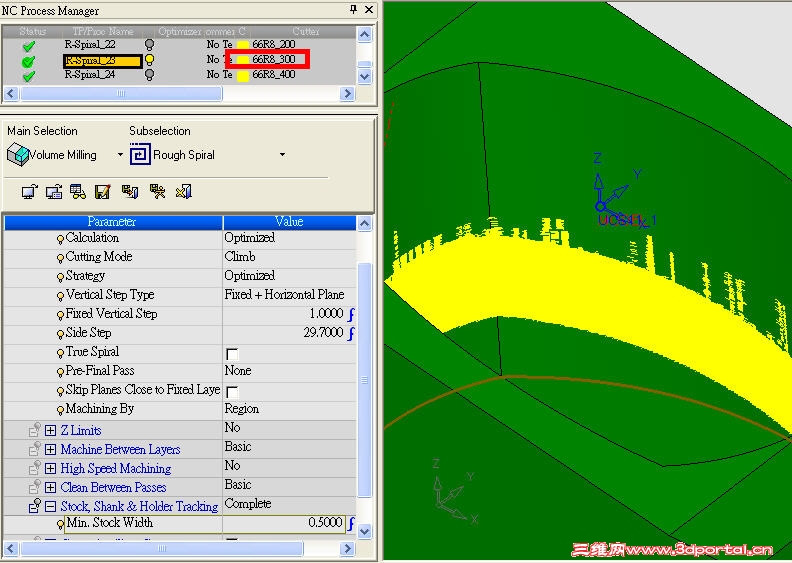Click the process list scroll right arrow
This screenshot has height=563, width=792.
[x=347, y=93]
